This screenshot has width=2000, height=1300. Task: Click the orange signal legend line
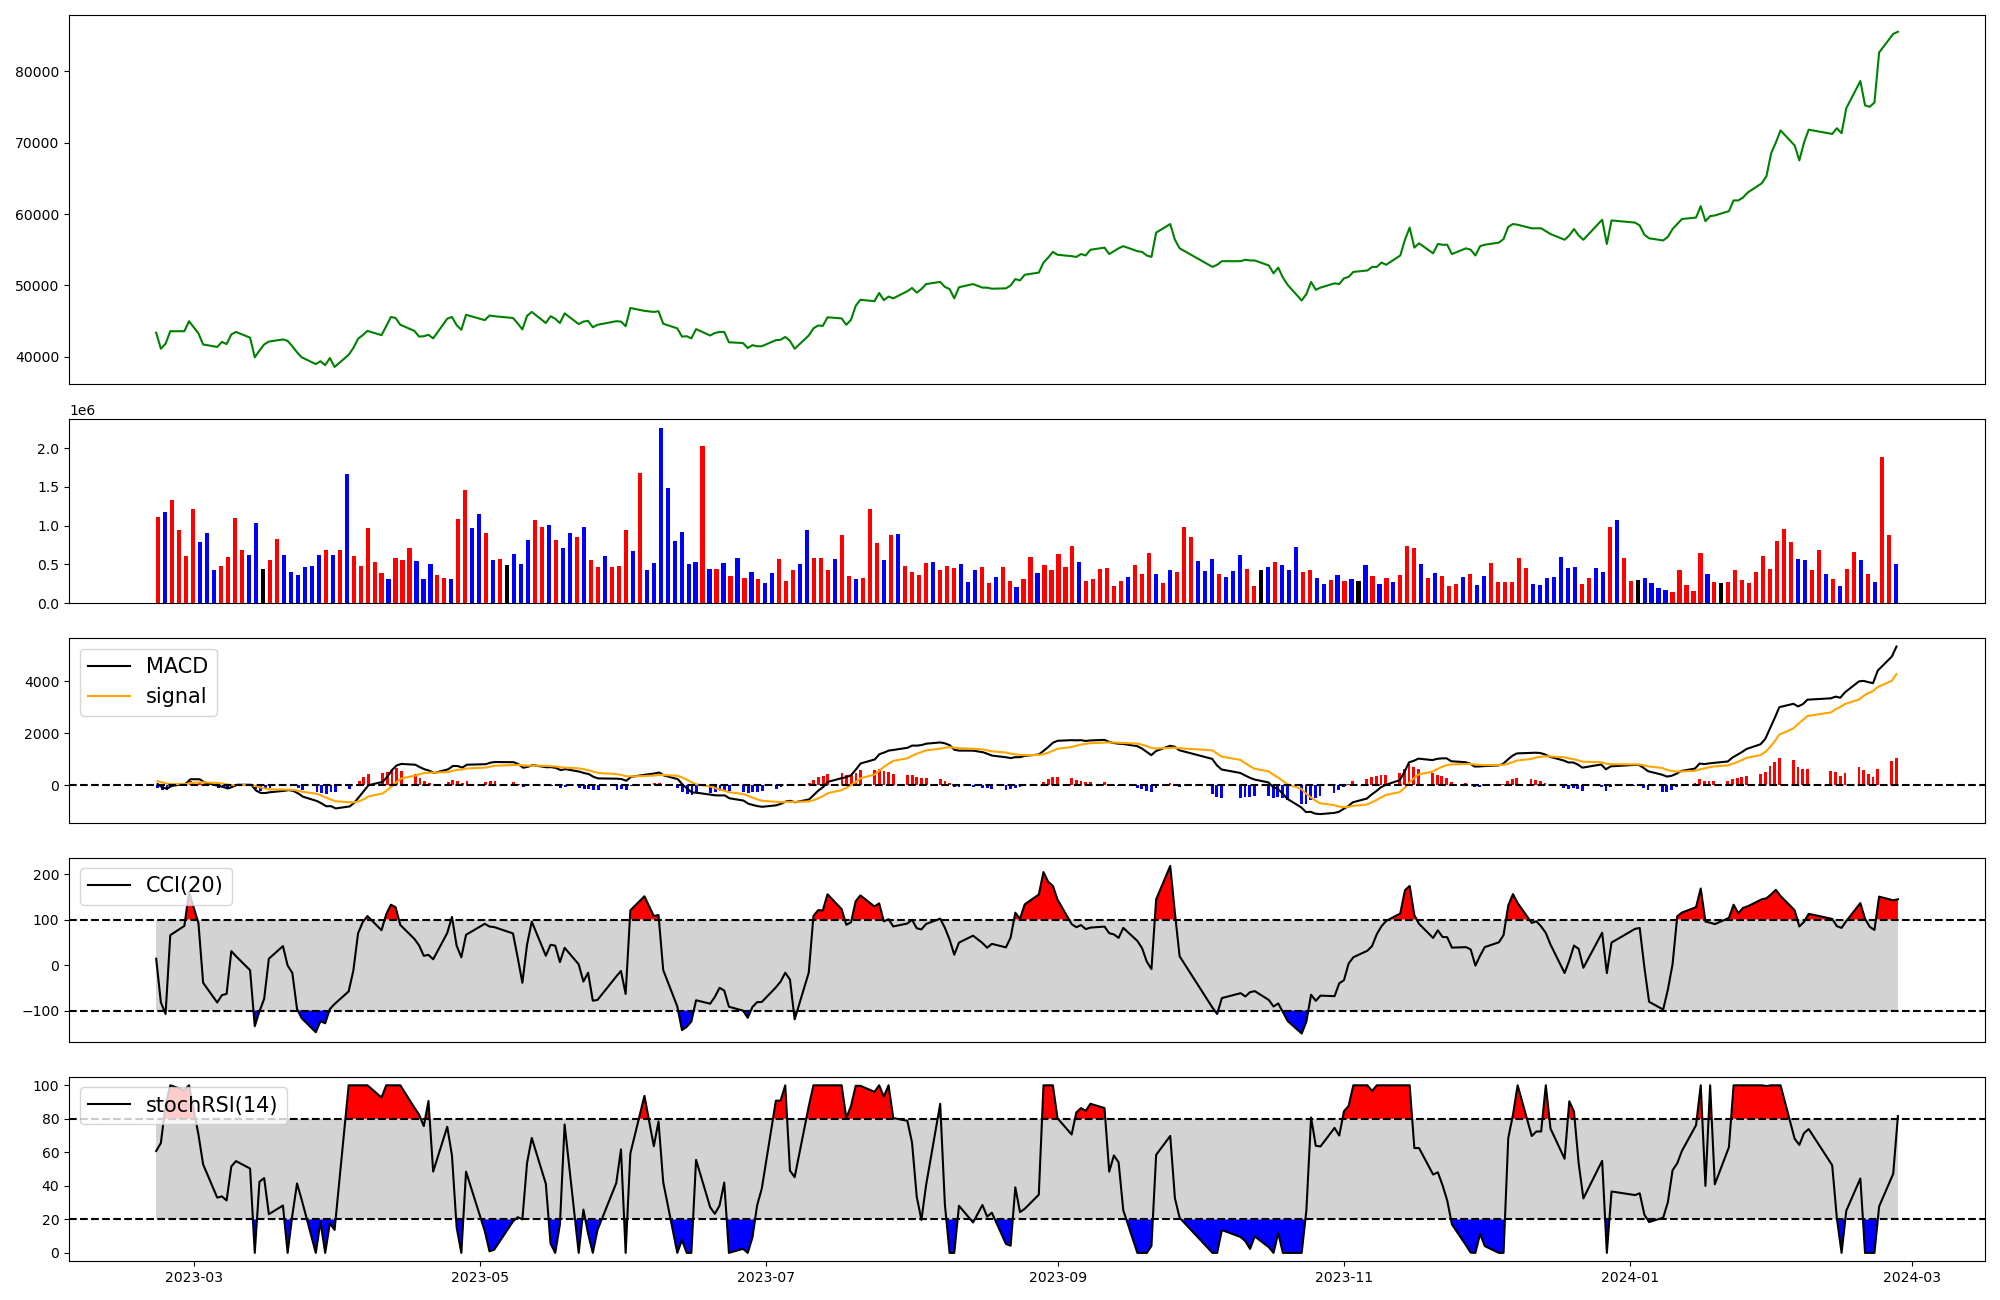tap(109, 696)
